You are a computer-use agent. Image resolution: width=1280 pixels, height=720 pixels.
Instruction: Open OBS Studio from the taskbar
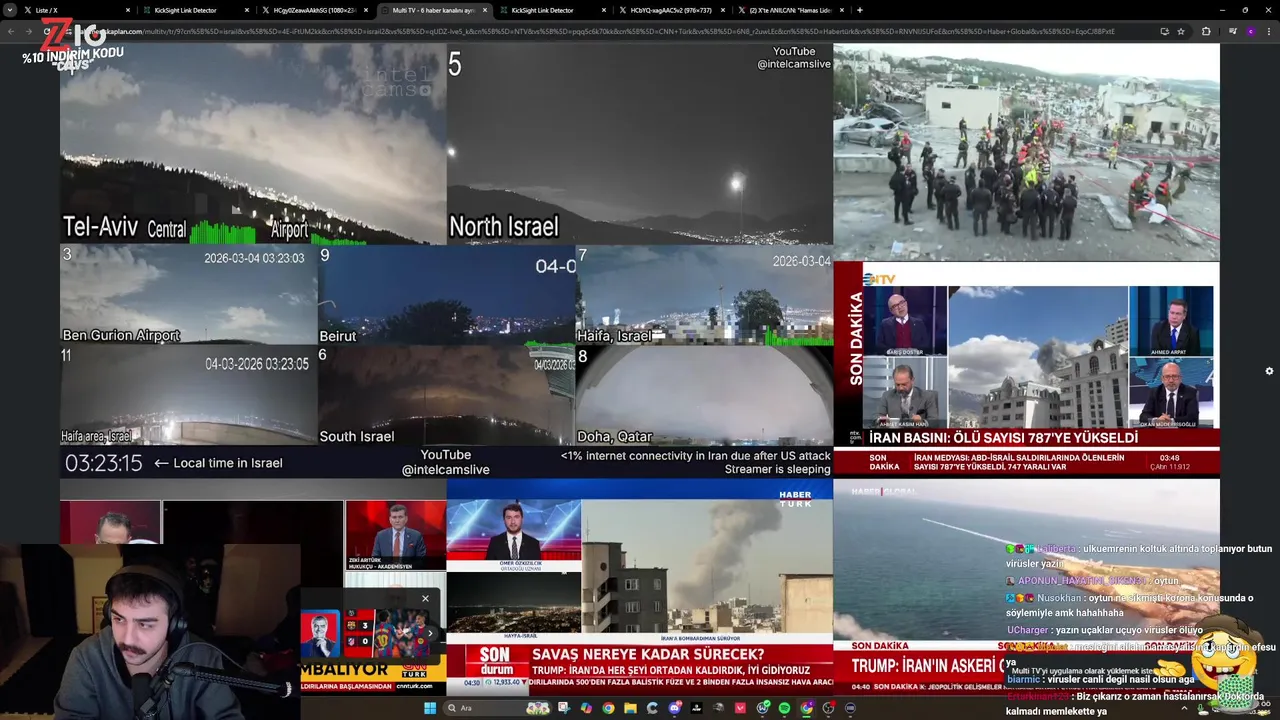pyautogui.click(x=828, y=708)
